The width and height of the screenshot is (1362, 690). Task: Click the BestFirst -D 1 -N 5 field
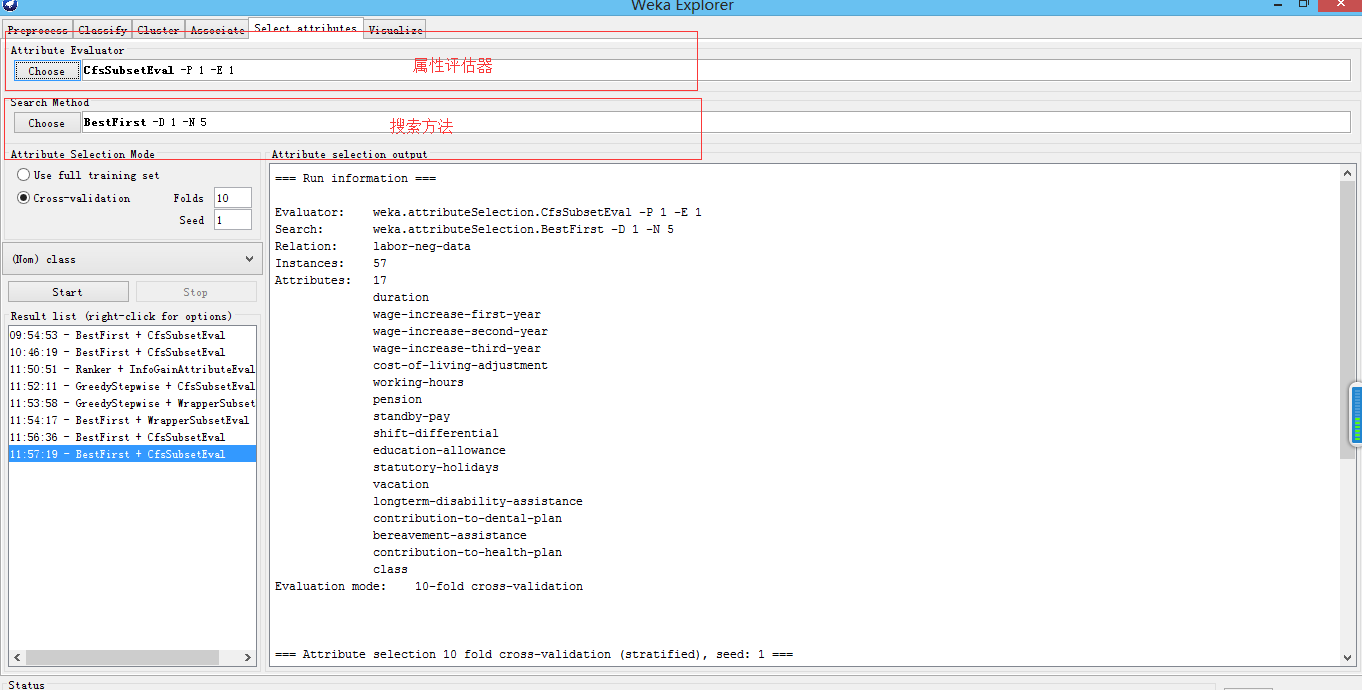coord(716,122)
